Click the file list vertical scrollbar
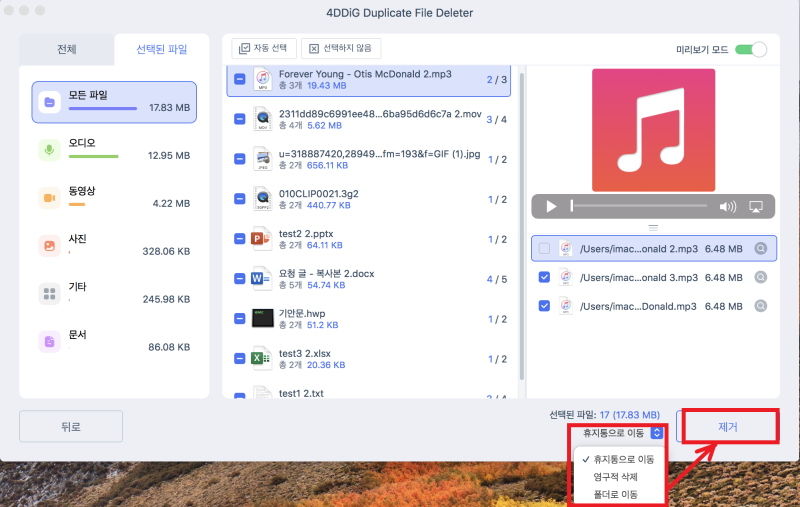The image size is (800, 507). coord(521,227)
